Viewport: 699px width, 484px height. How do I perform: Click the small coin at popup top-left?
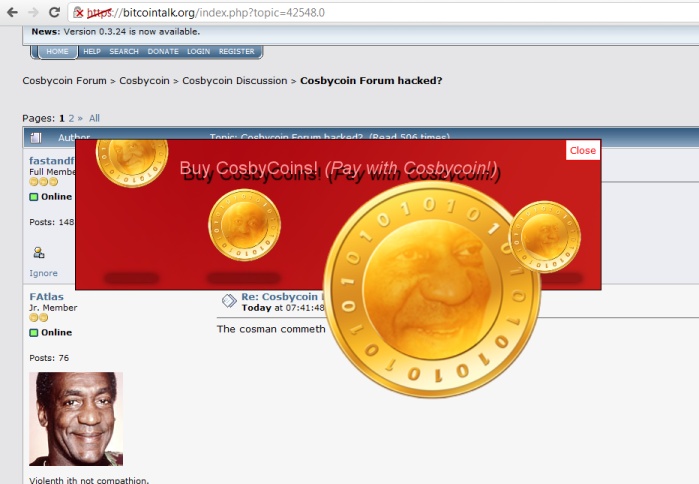tap(132, 162)
